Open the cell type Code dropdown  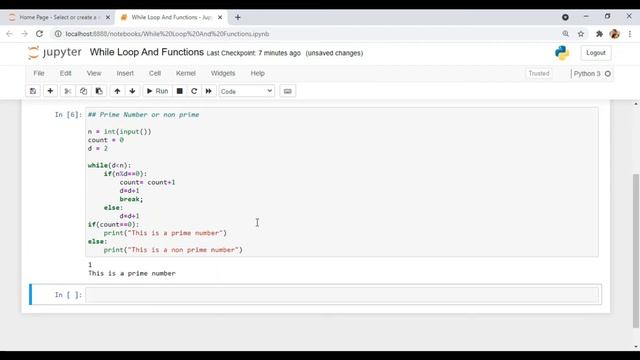pyautogui.click(x=247, y=91)
